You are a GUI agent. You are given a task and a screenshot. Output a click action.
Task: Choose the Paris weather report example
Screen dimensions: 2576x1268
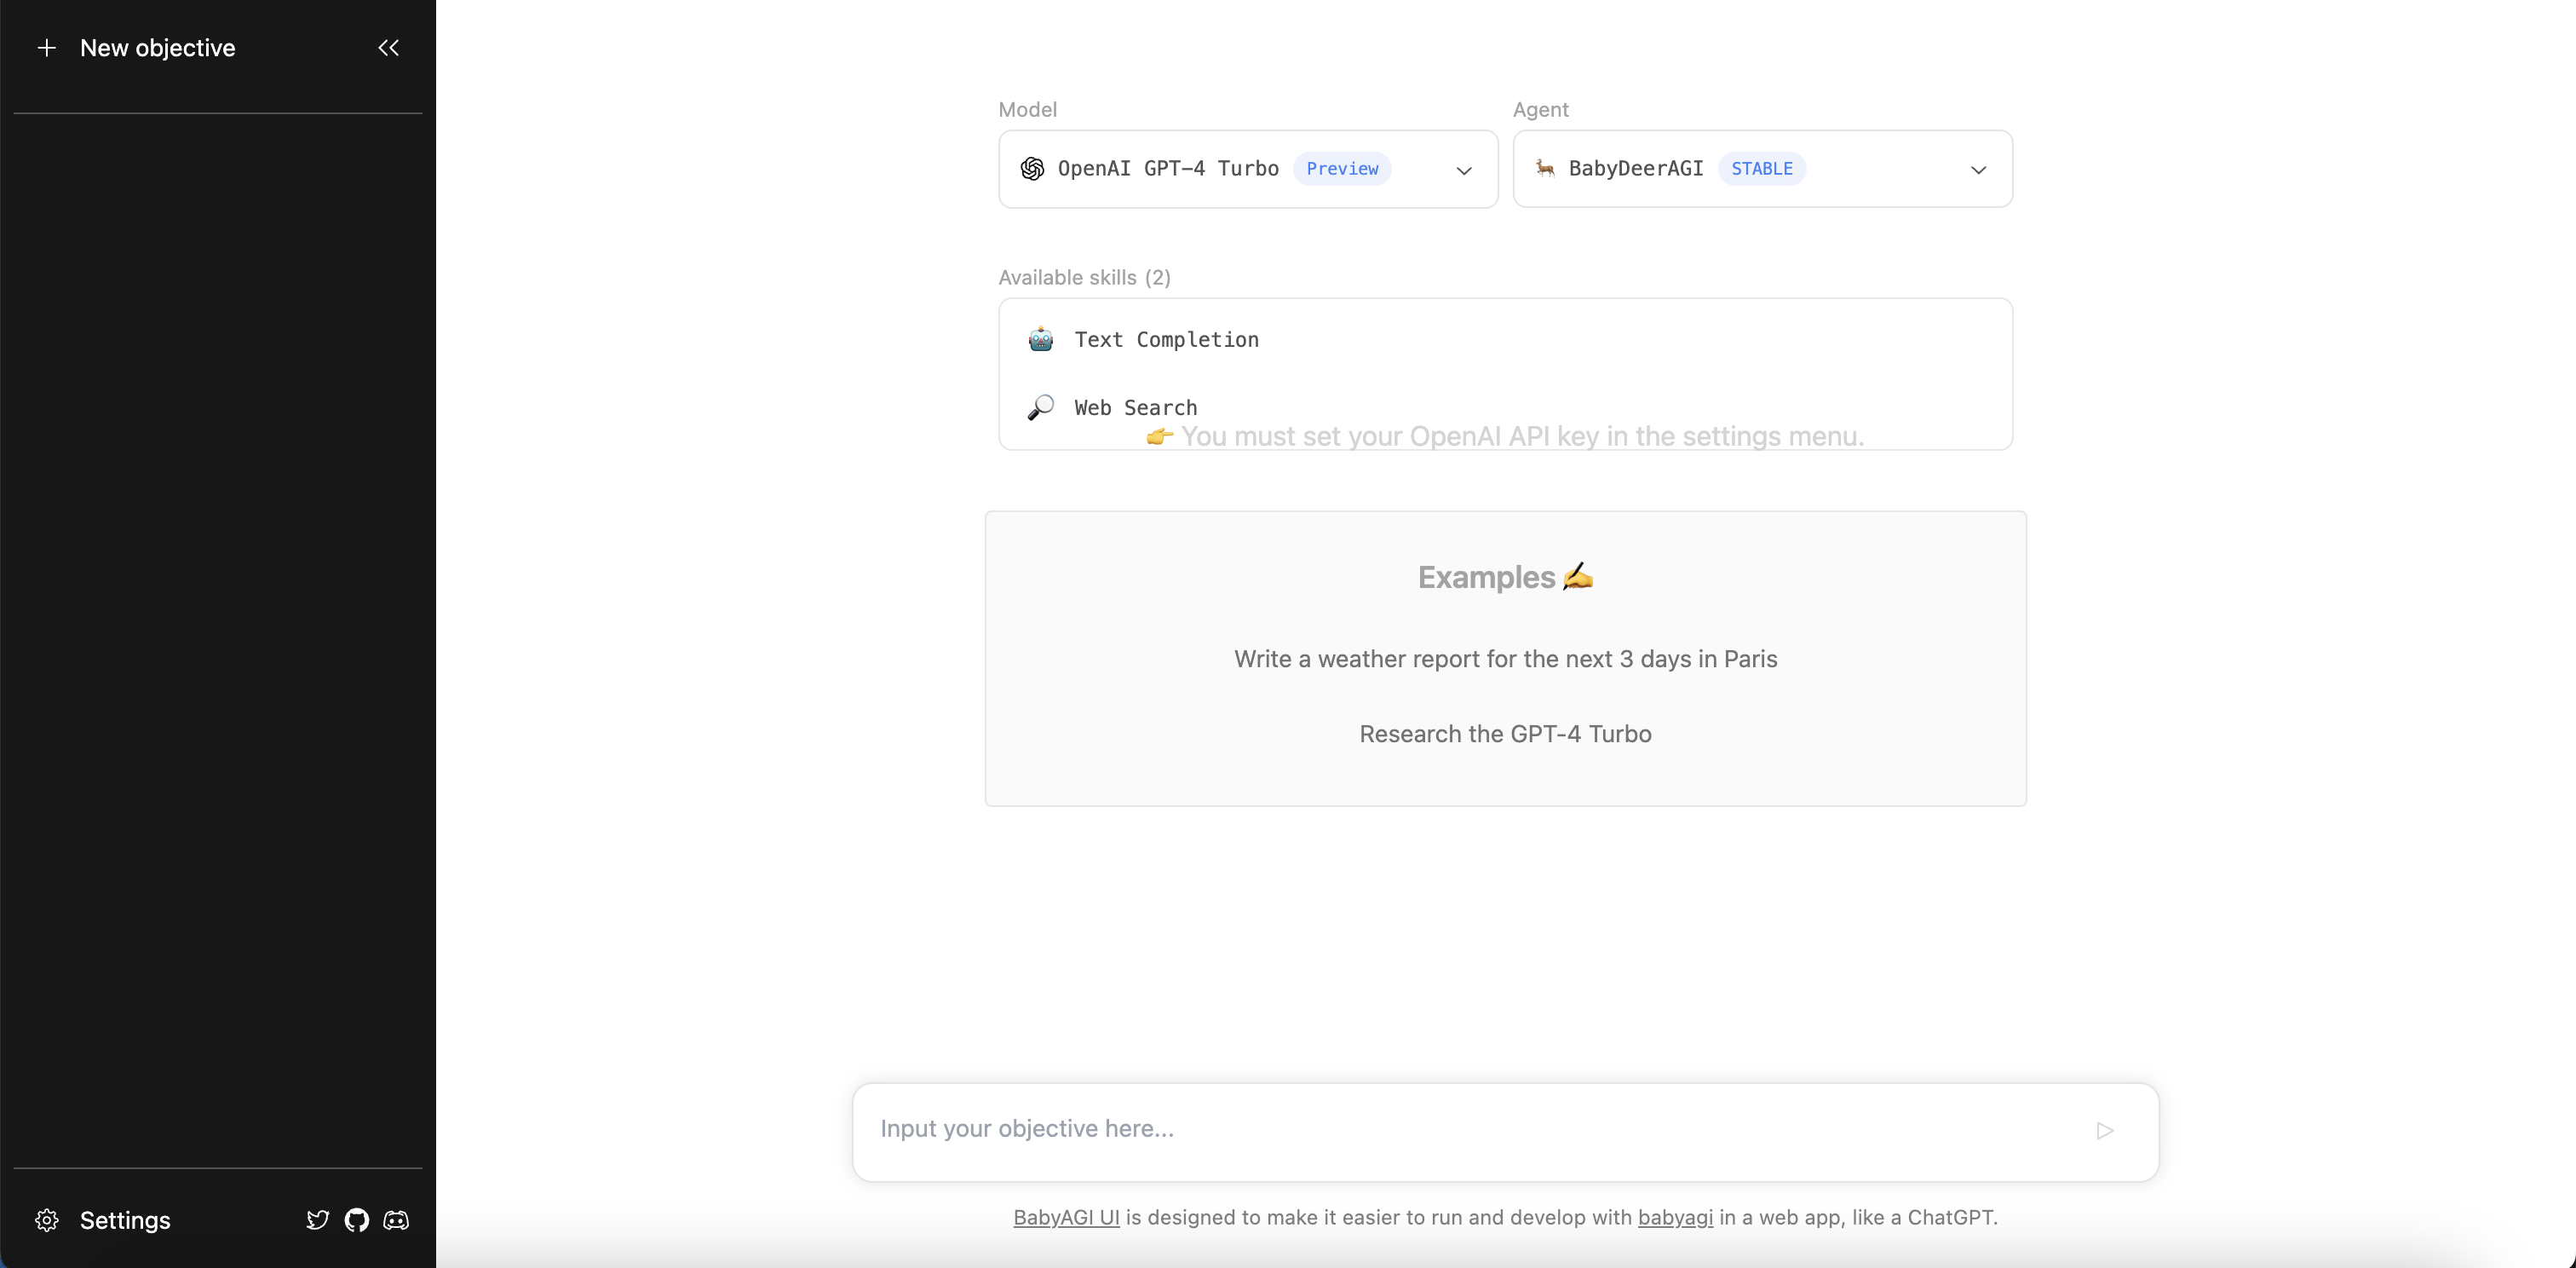[x=1505, y=659]
